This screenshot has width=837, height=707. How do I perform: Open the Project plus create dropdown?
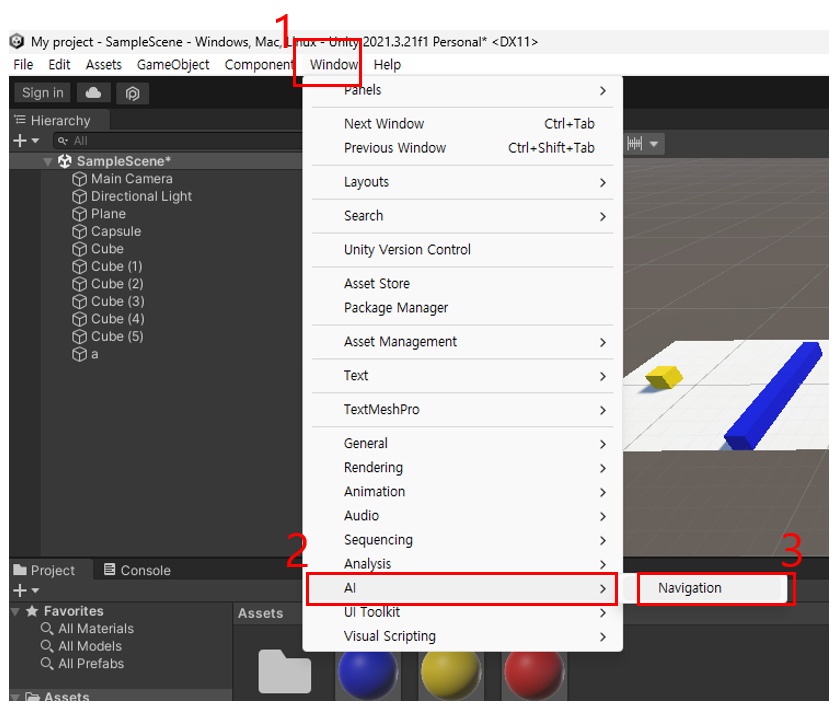pyautogui.click(x=26, y=590)
